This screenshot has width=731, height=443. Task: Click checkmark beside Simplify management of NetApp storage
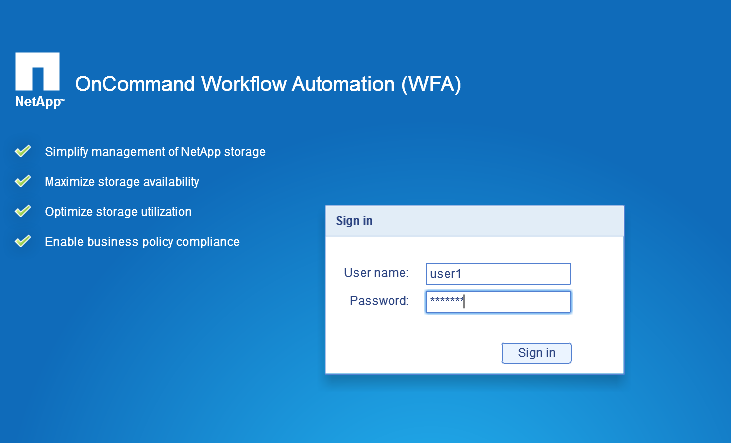(23, 152)
